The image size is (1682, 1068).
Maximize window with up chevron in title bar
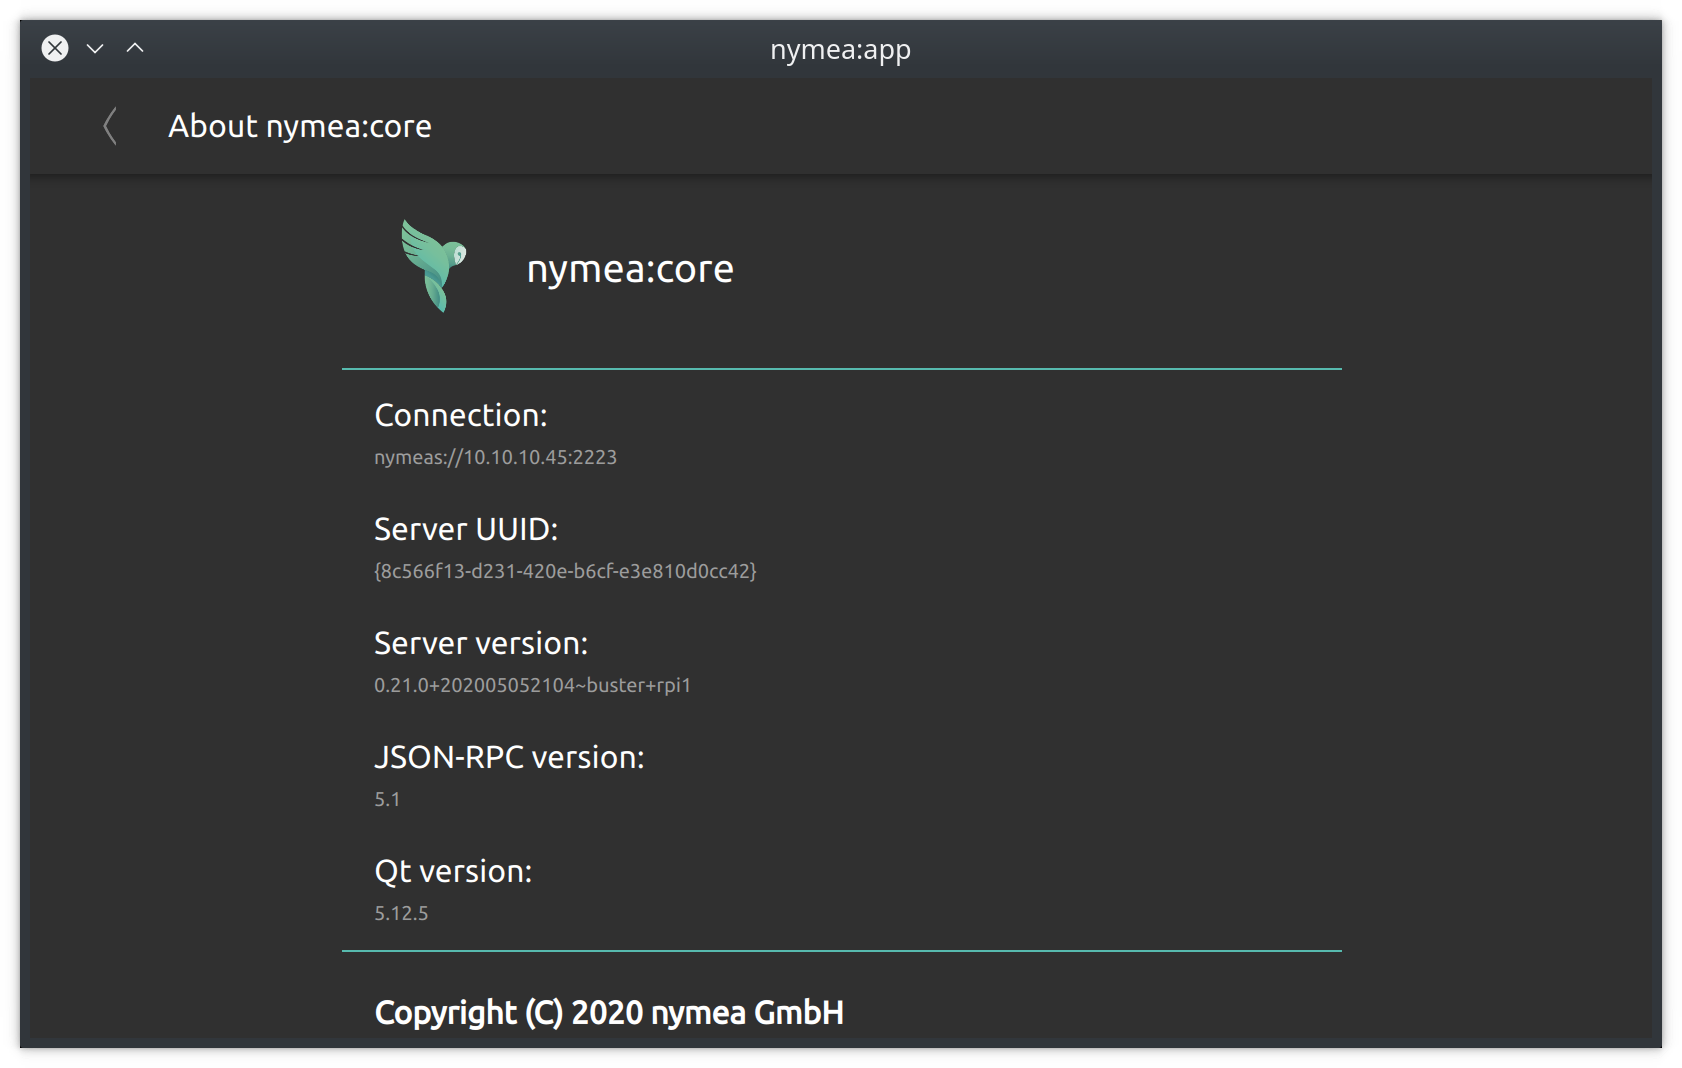pos(135,48)
